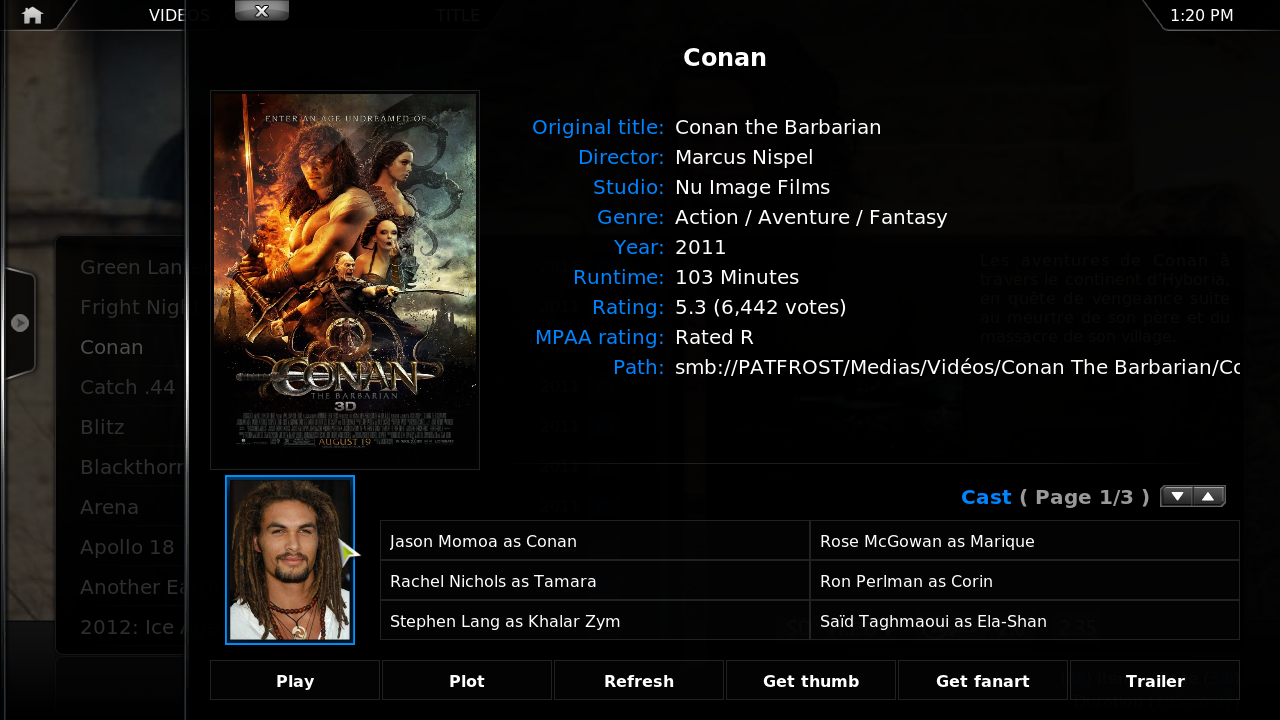Select Blitz in the movie list
The image size is (1280, 720).
click(103, 427)
